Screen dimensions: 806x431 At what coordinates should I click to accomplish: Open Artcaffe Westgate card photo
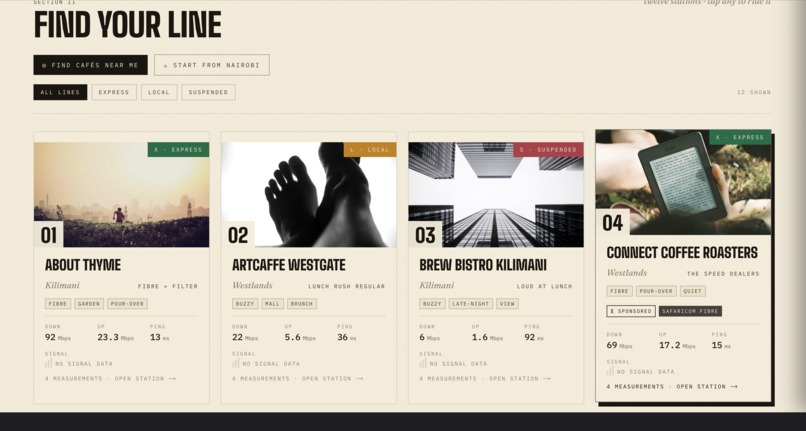pos(308,194)
